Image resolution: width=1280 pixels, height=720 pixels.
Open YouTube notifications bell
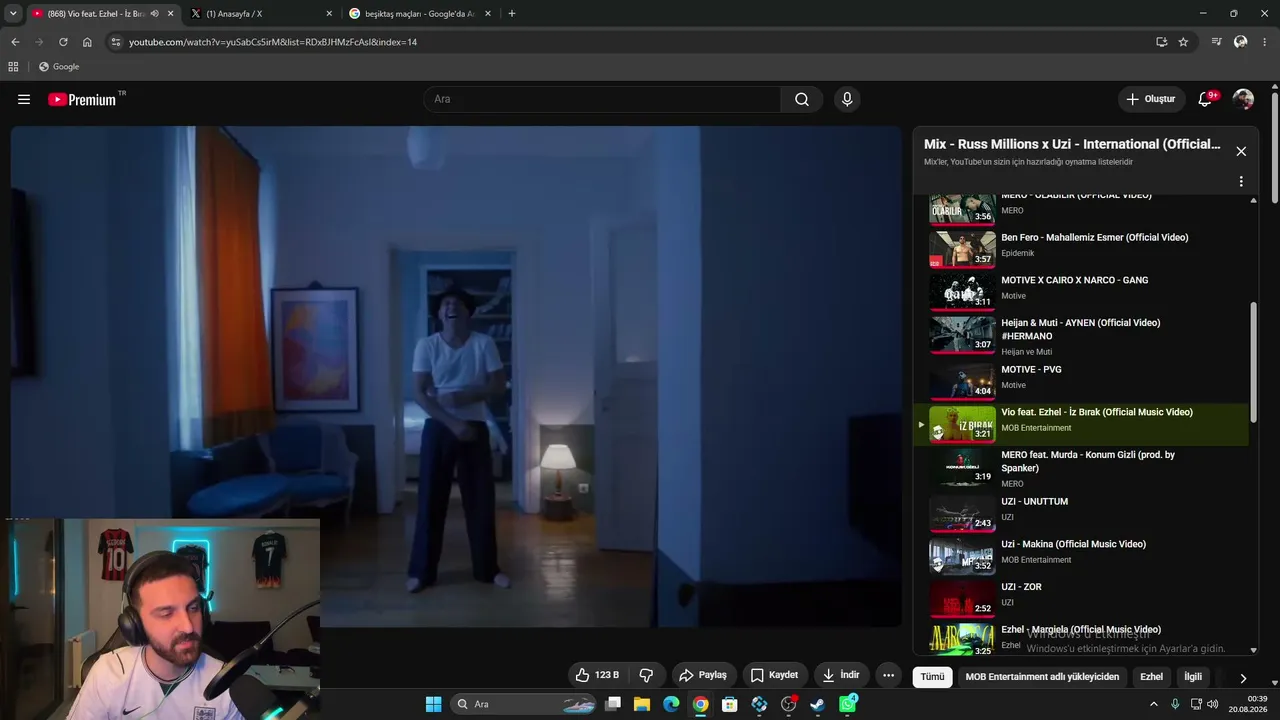[x=1206, y=99]
